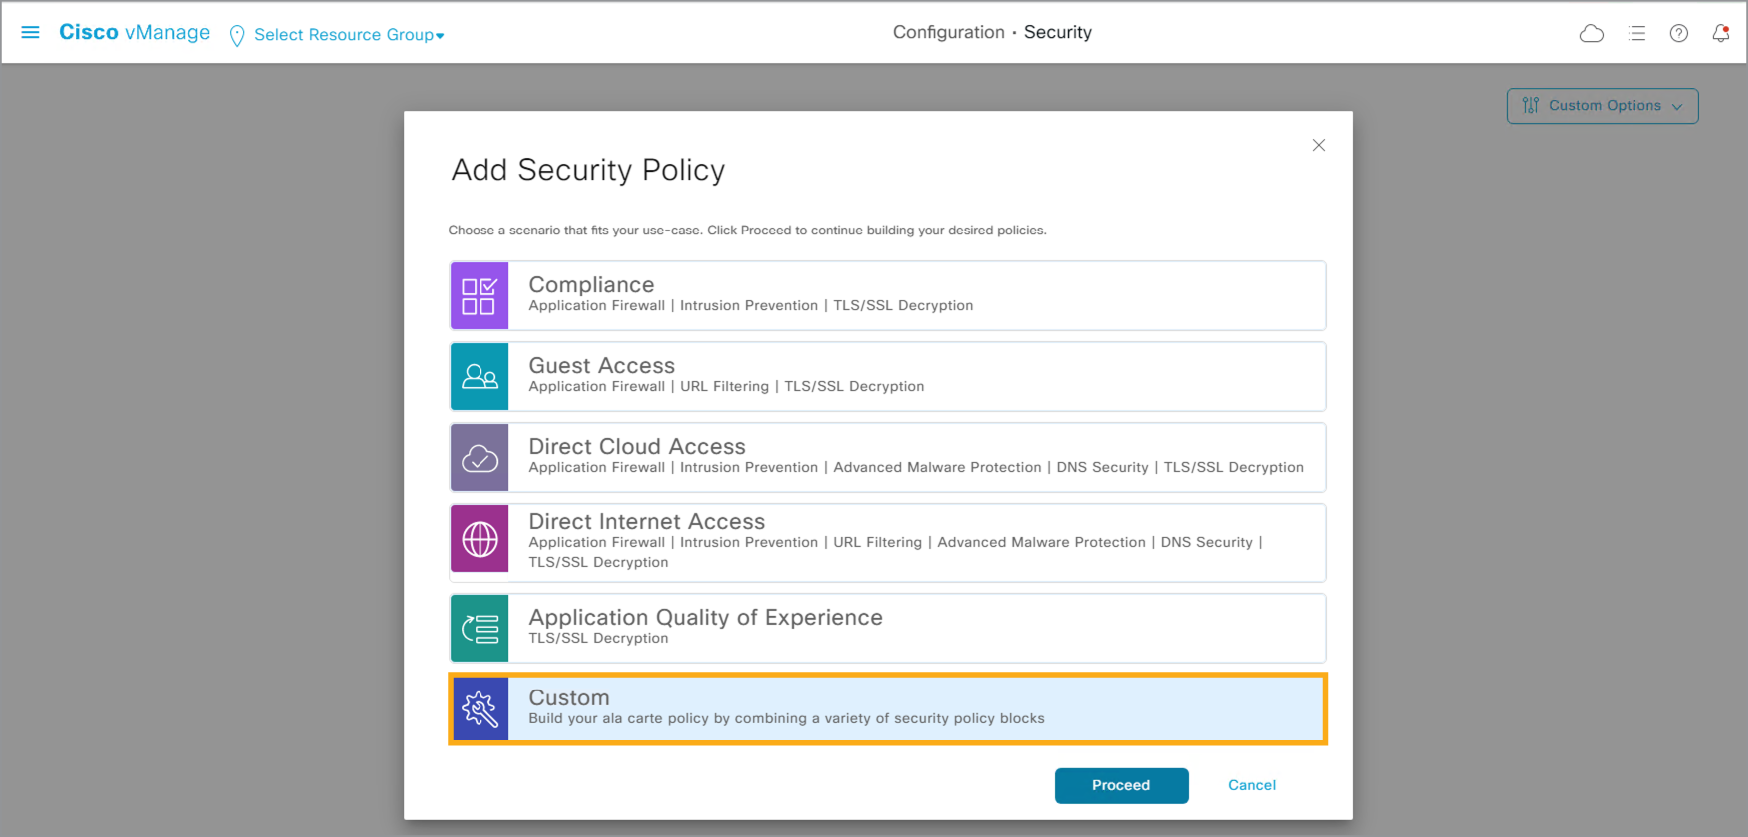Select the Direct Internet Access title

pos(646,522)
